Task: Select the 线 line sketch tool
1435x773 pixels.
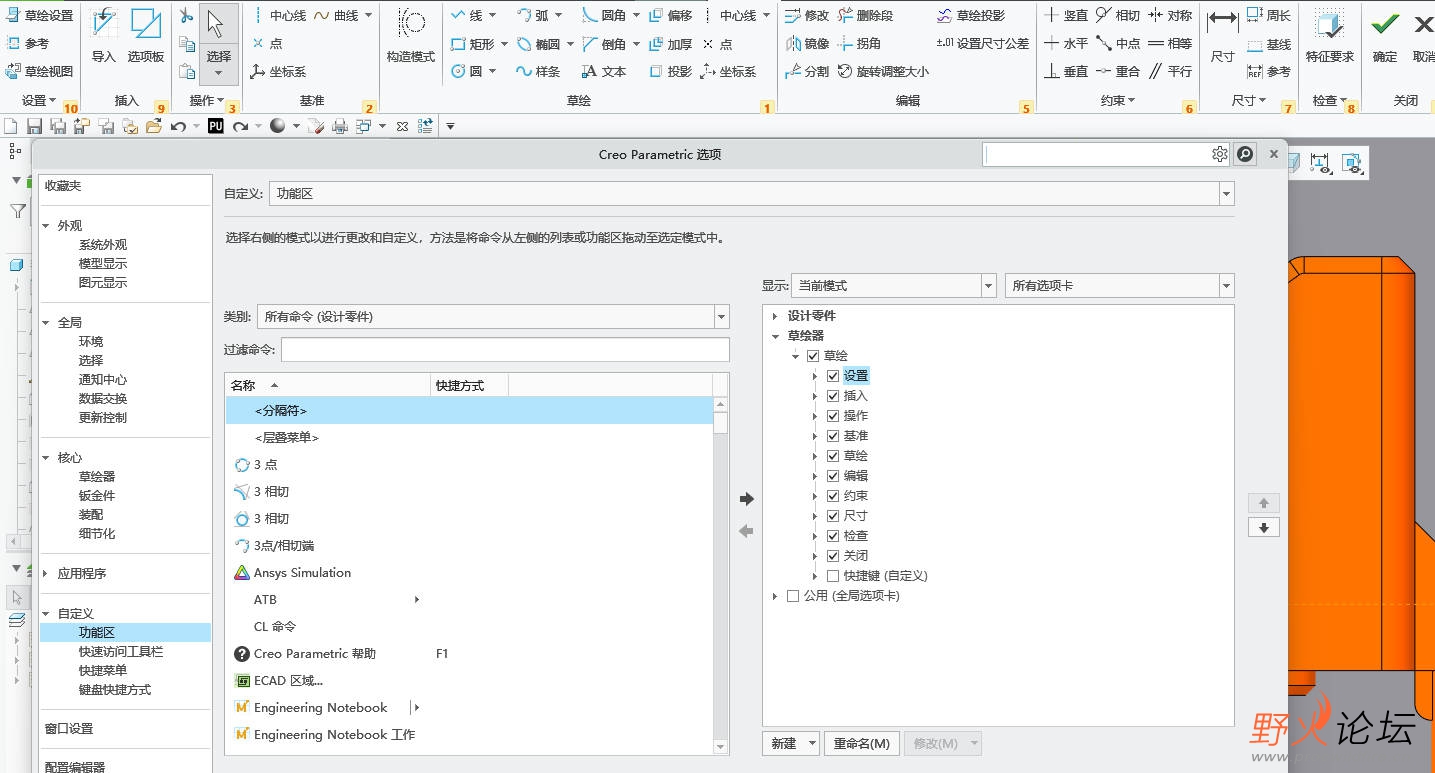Action: pyautogui.click(x=467, y=16)
